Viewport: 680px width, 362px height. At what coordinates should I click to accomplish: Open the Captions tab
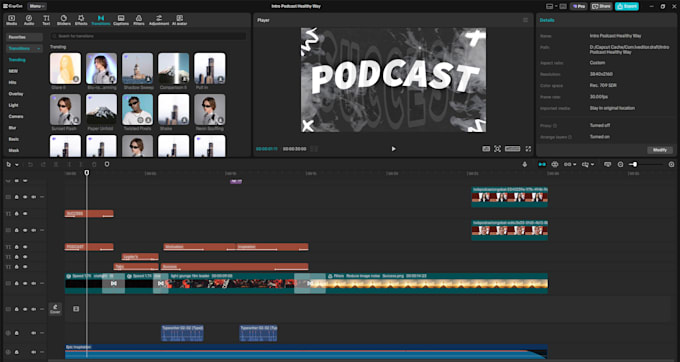click(121, 20)
